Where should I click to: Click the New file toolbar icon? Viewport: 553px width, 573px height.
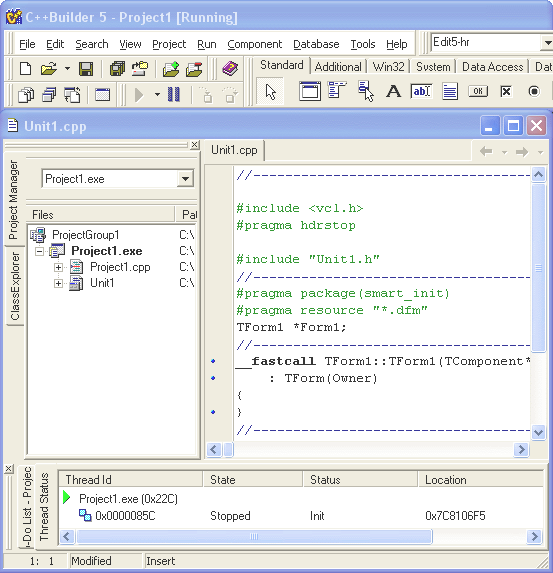coord(25,69)
